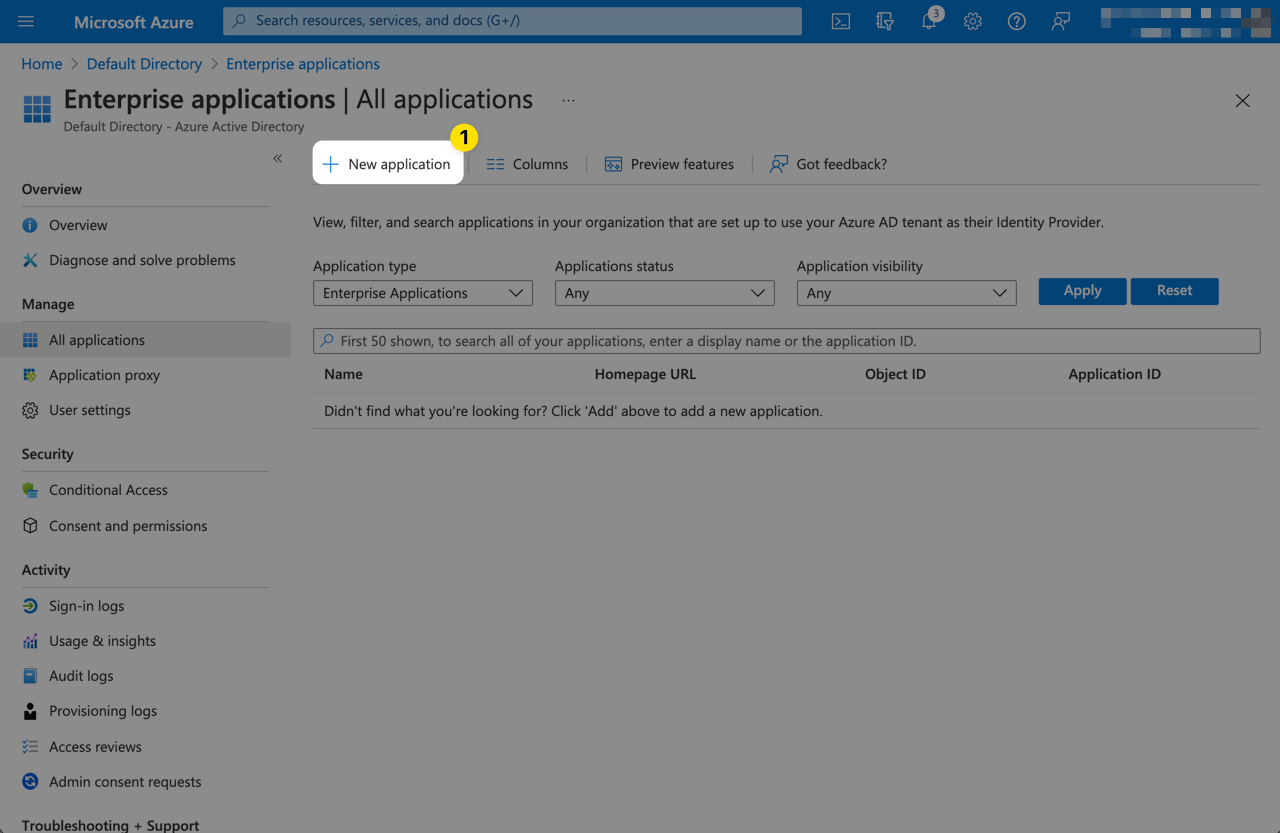Go to Enterprise applications breadcrumb

pos(303,64)
